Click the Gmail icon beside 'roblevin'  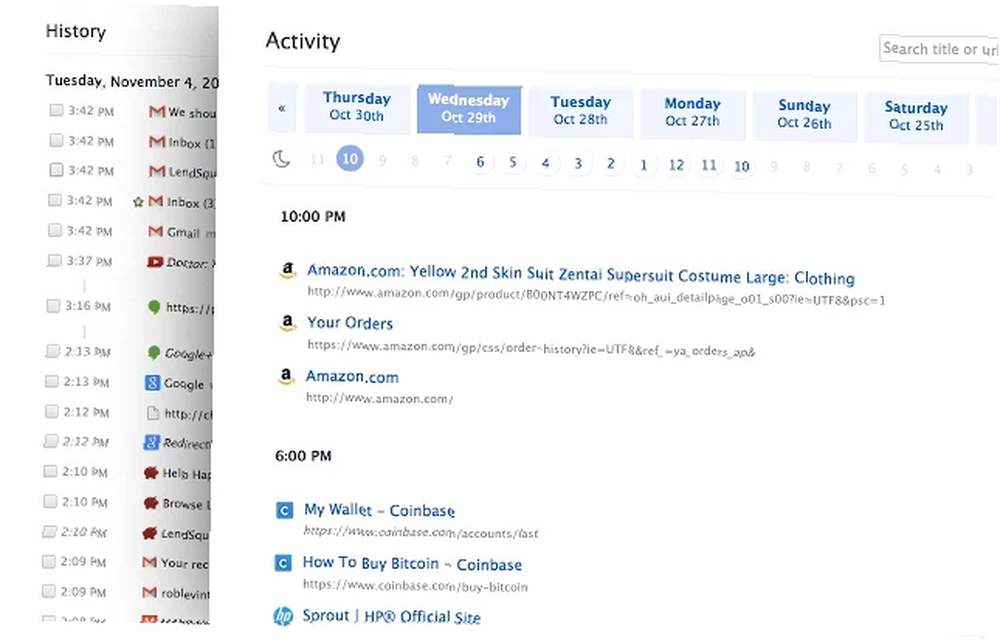point(149,592)
